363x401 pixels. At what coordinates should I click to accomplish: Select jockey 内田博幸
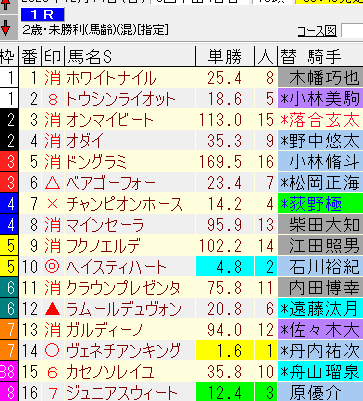click(x=321, y=288)
